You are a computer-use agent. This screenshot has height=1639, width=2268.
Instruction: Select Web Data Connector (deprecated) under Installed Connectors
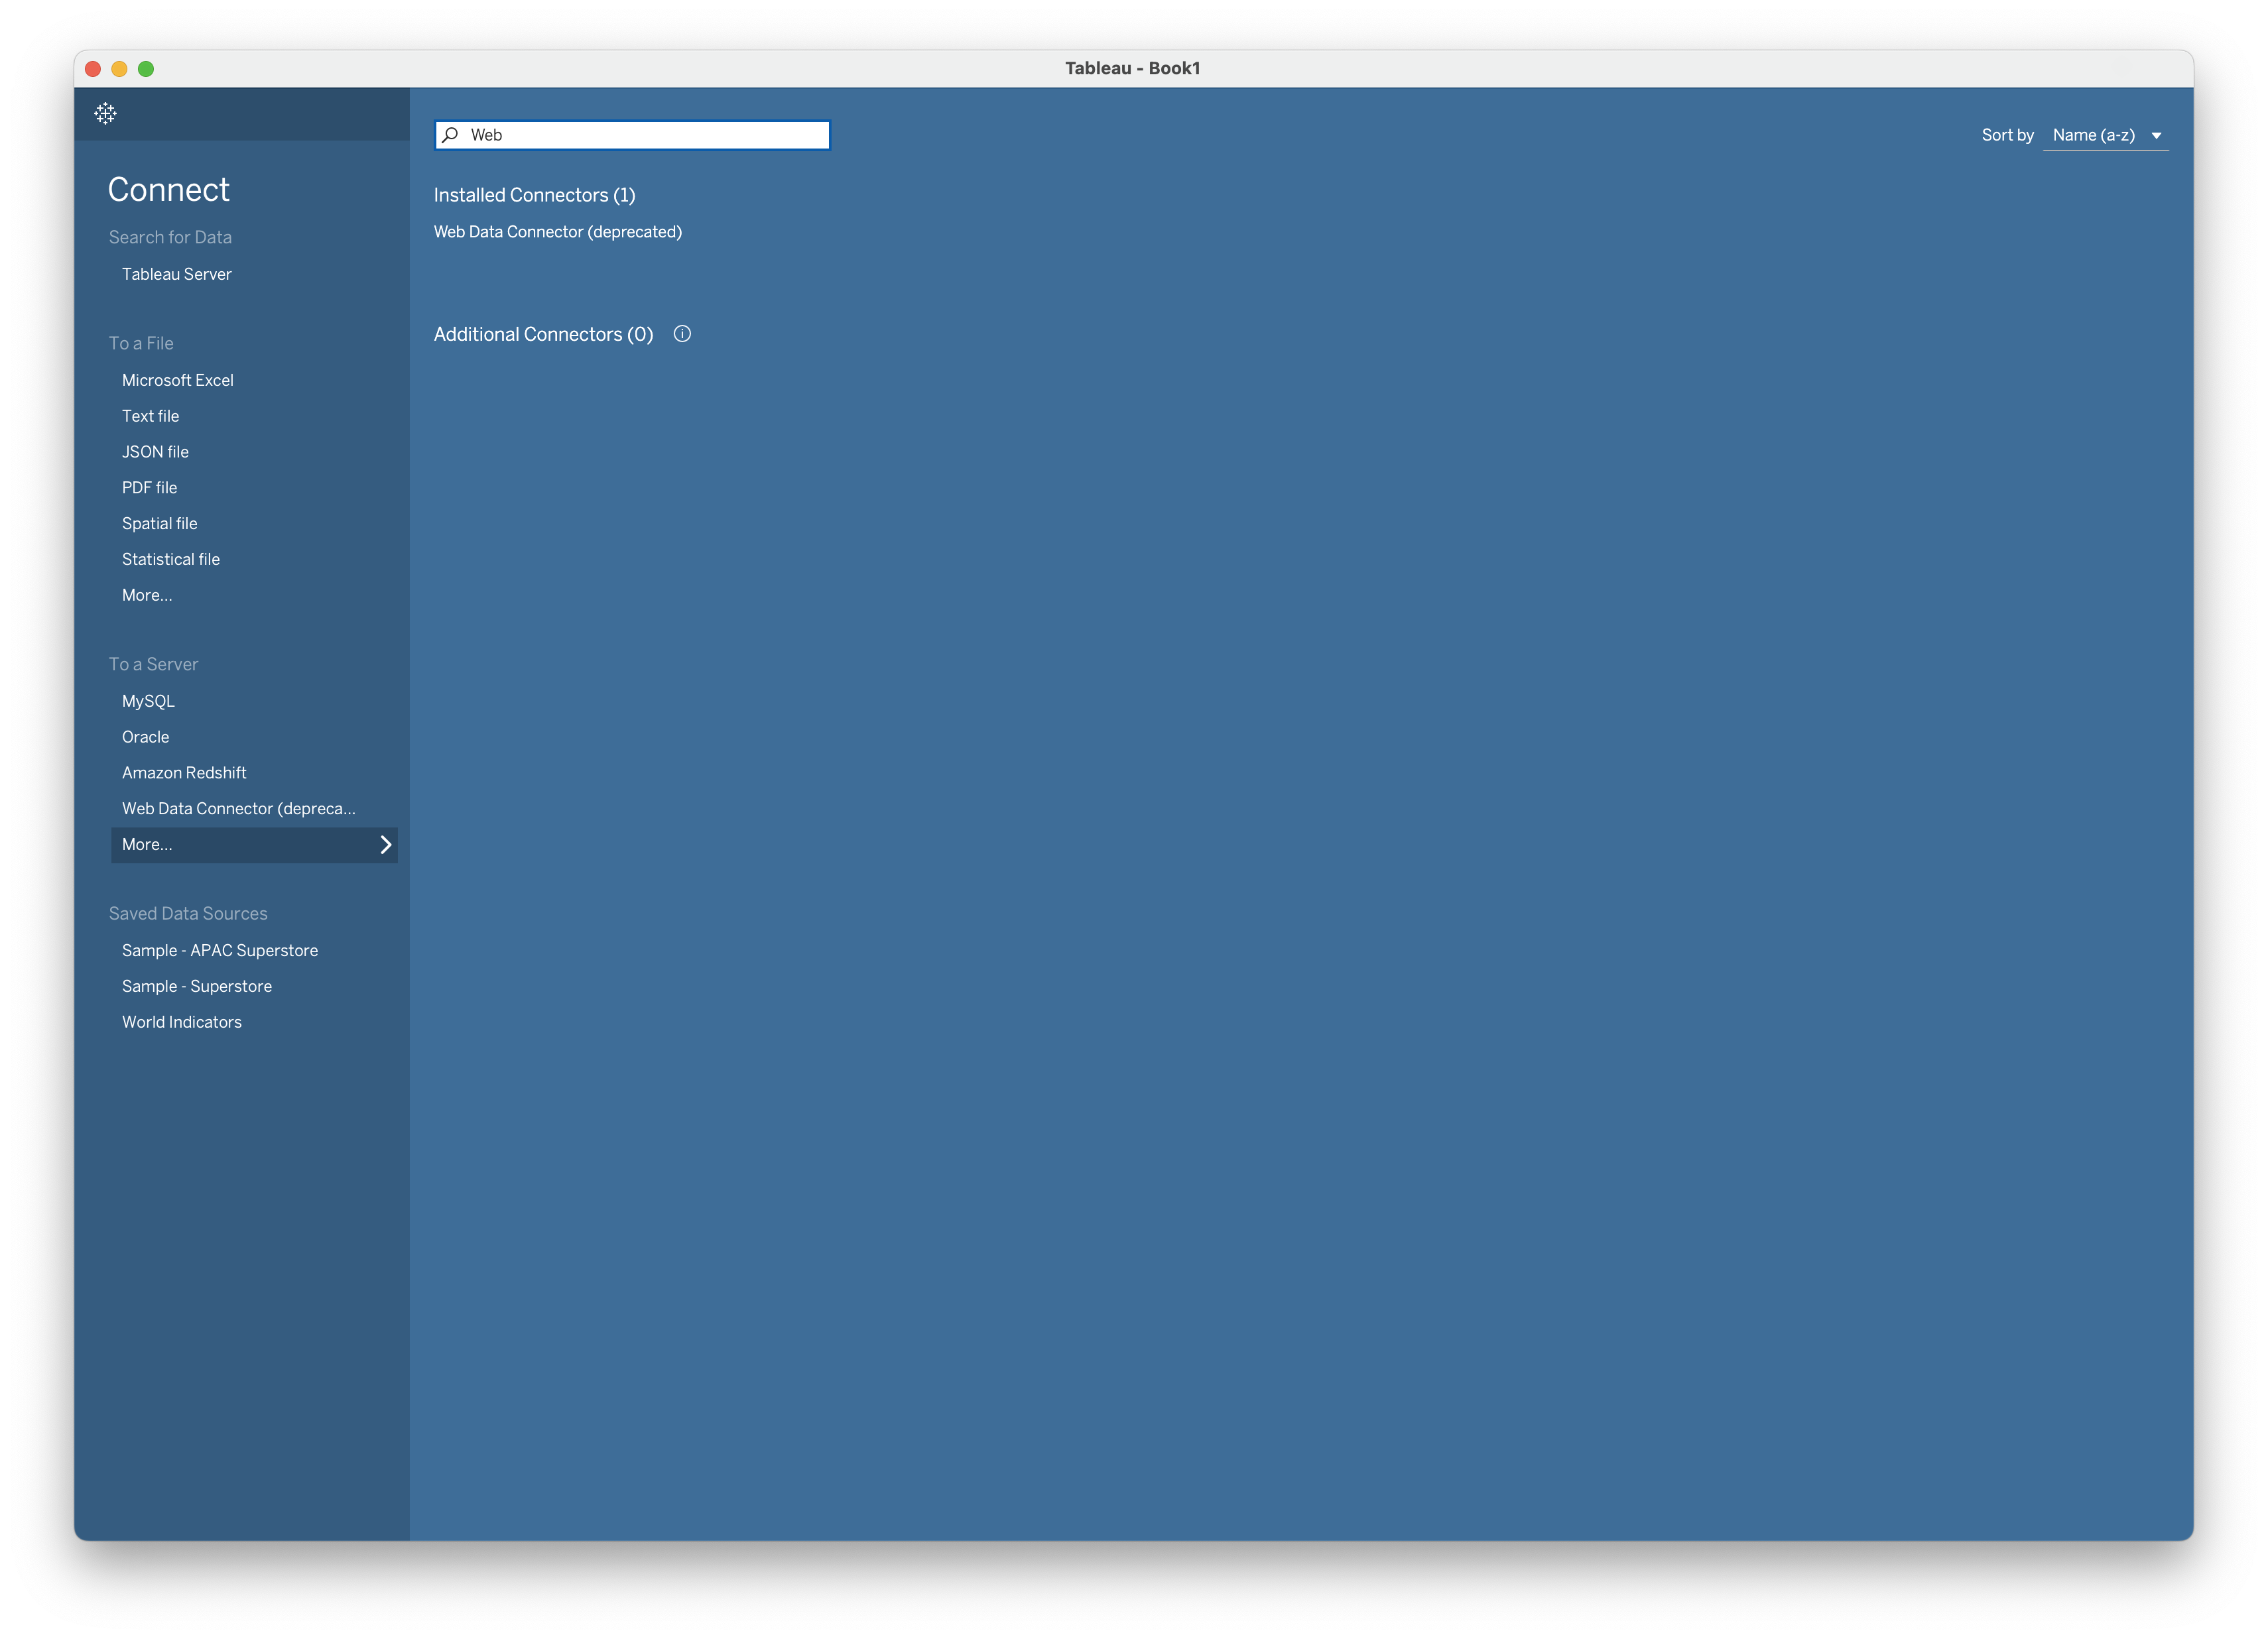click(558, 232)
